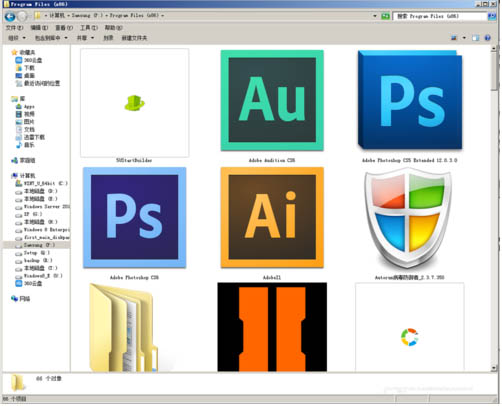Open the 查看(V) menu

(x=64, y=28)
